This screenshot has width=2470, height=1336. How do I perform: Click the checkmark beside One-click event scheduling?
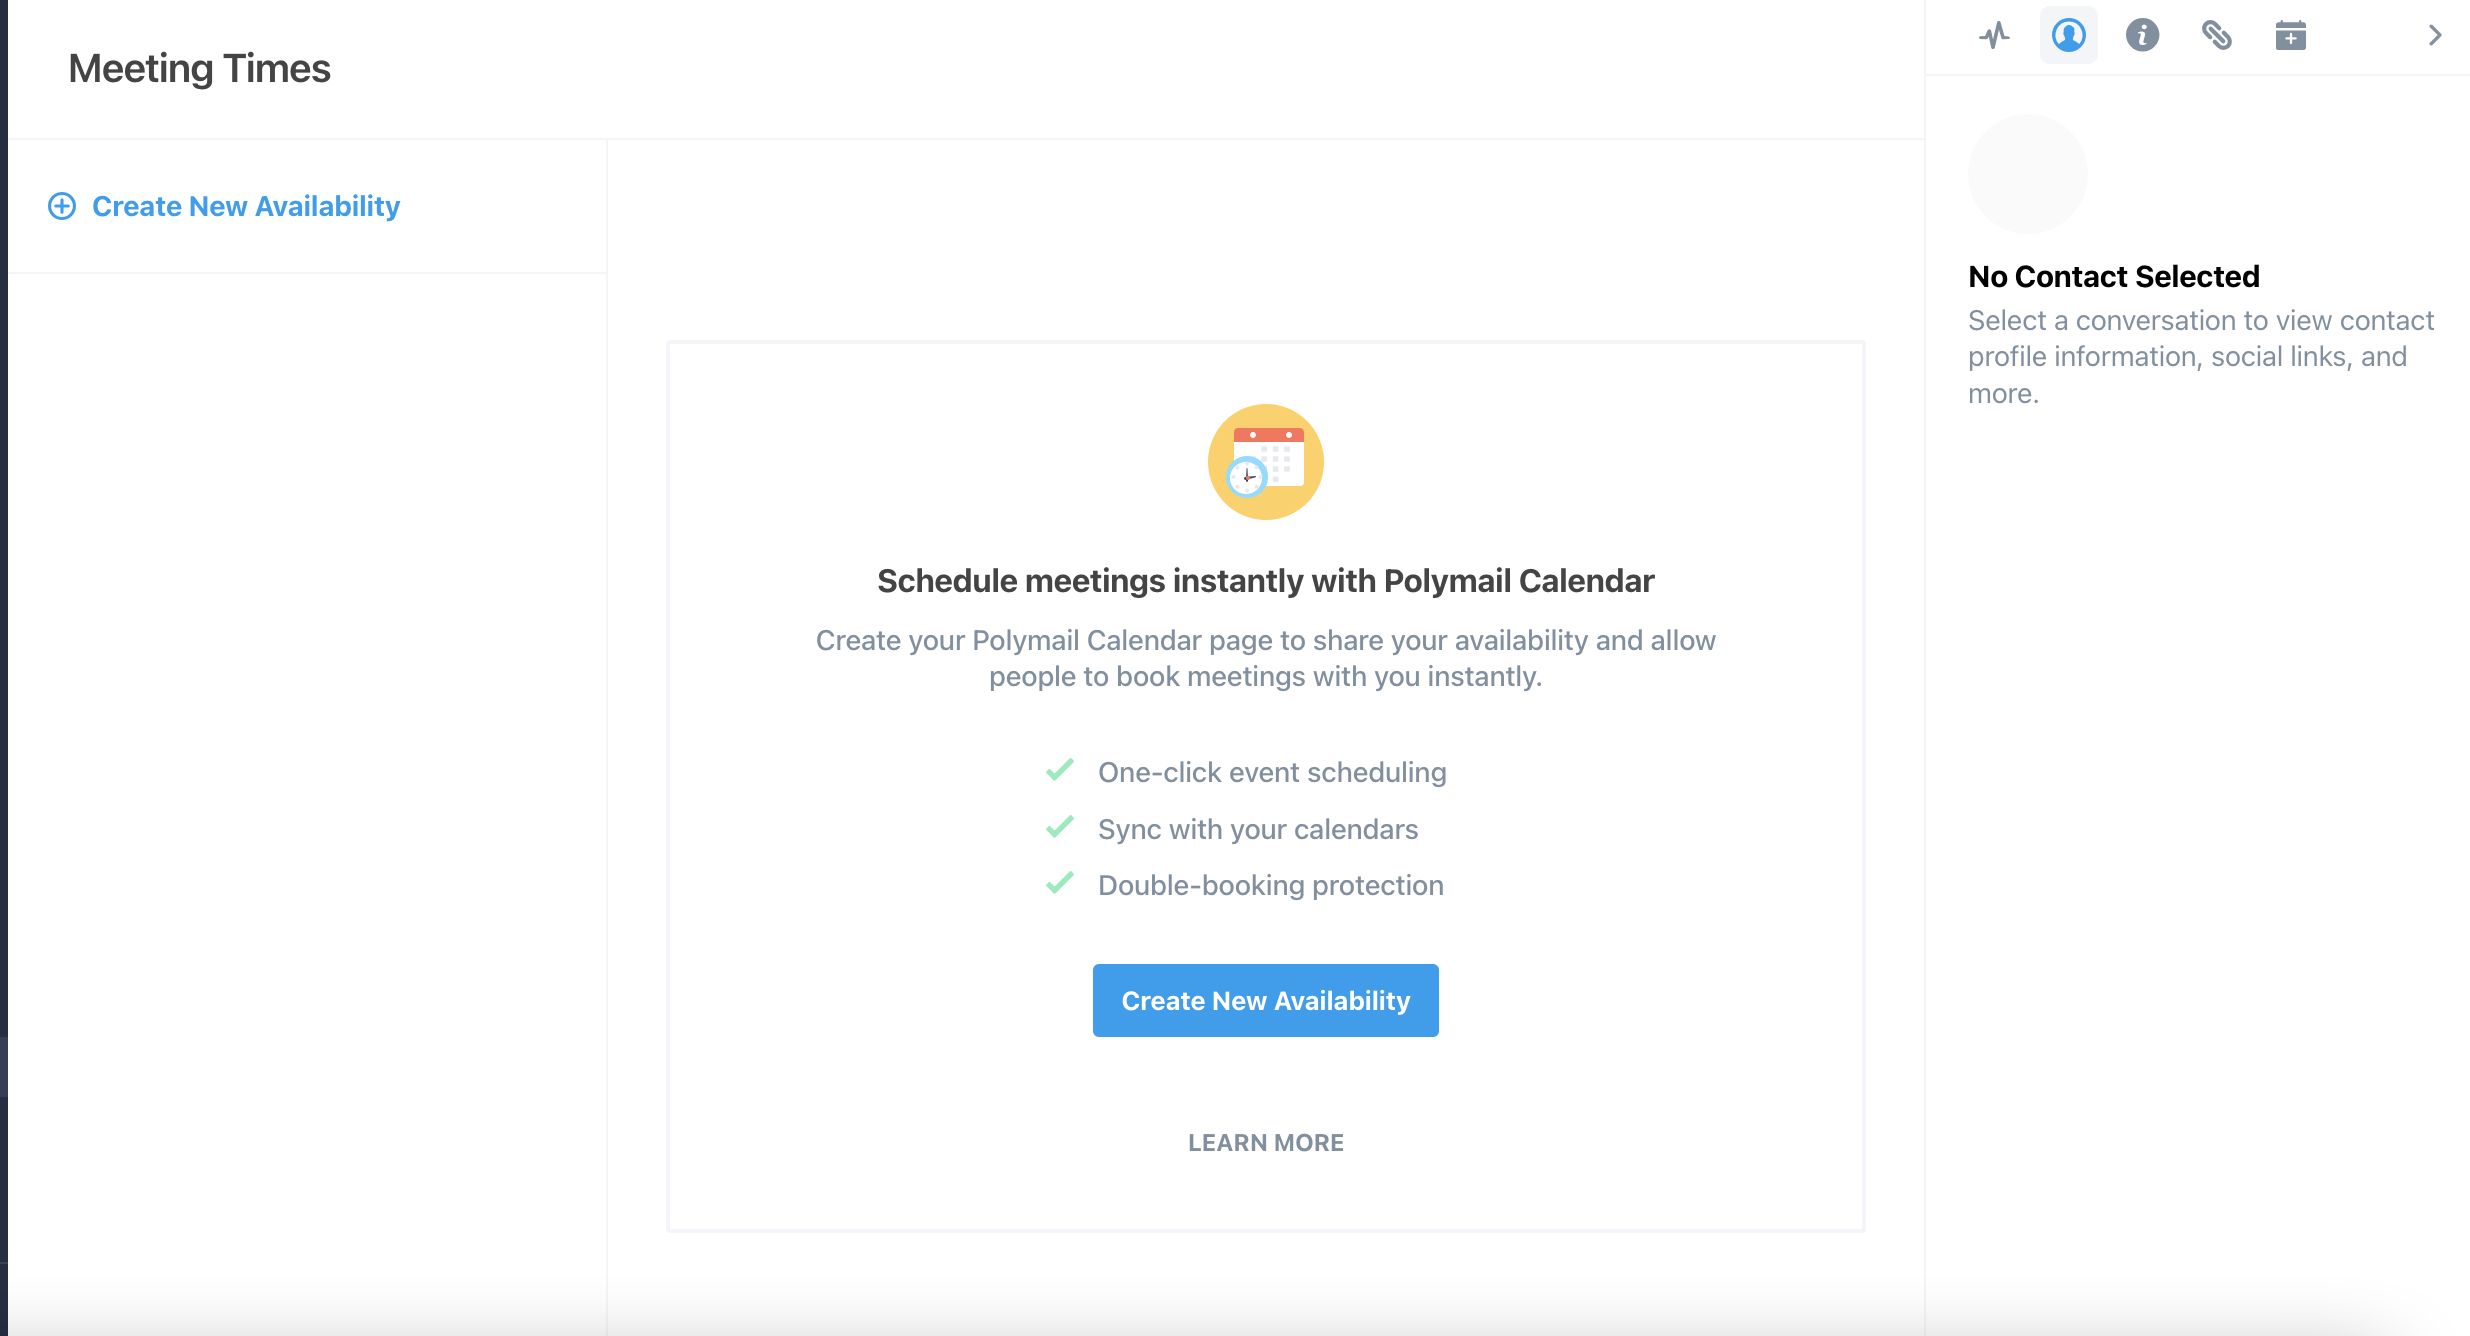point(1059,771)
